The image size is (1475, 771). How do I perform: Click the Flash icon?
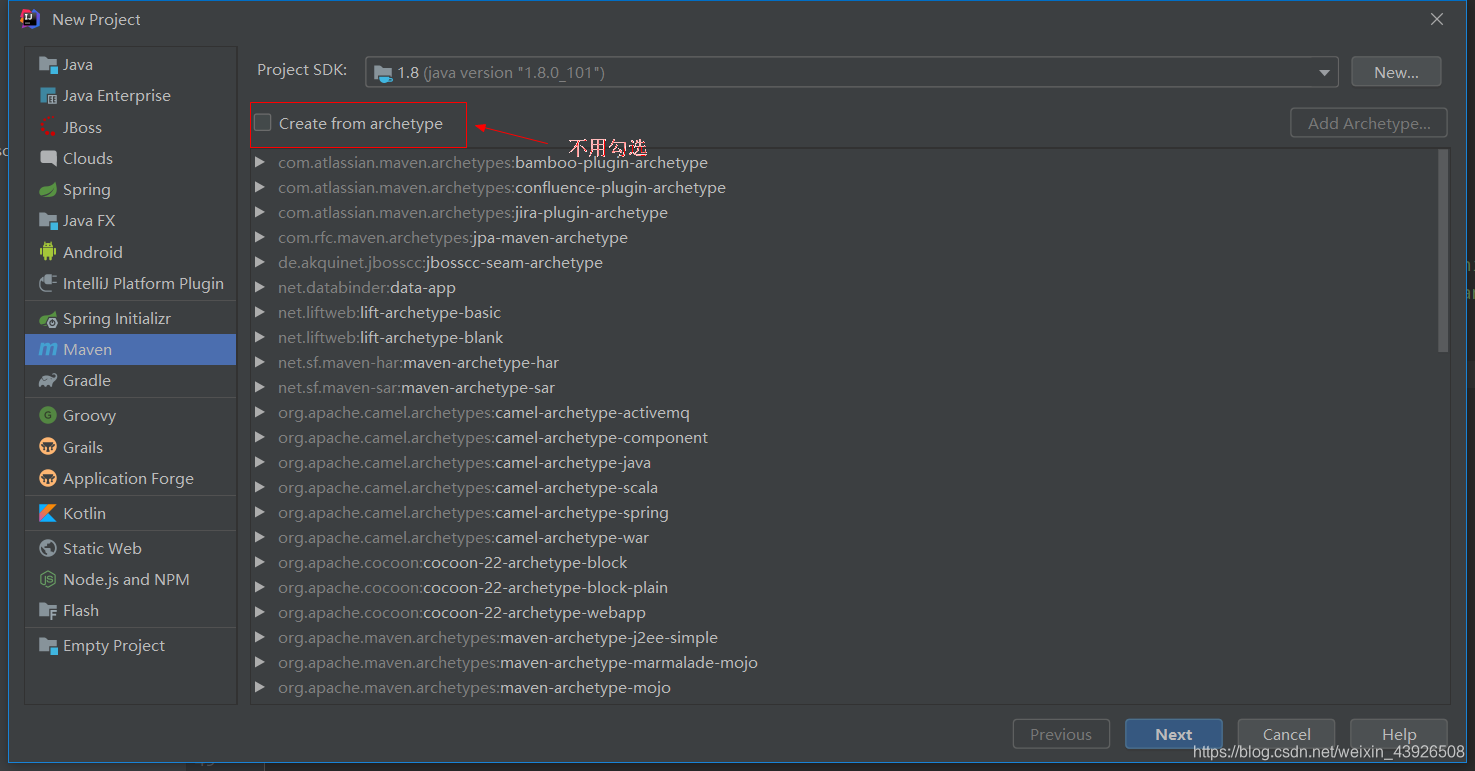48,611
